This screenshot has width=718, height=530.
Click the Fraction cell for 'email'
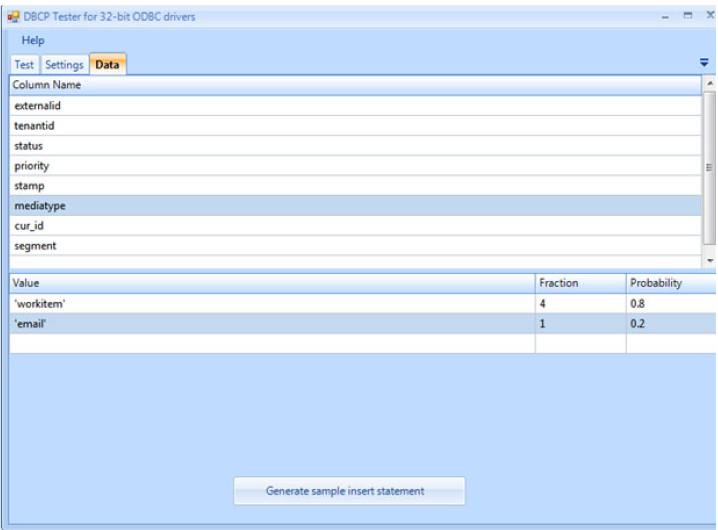click(x=580, y=324)
